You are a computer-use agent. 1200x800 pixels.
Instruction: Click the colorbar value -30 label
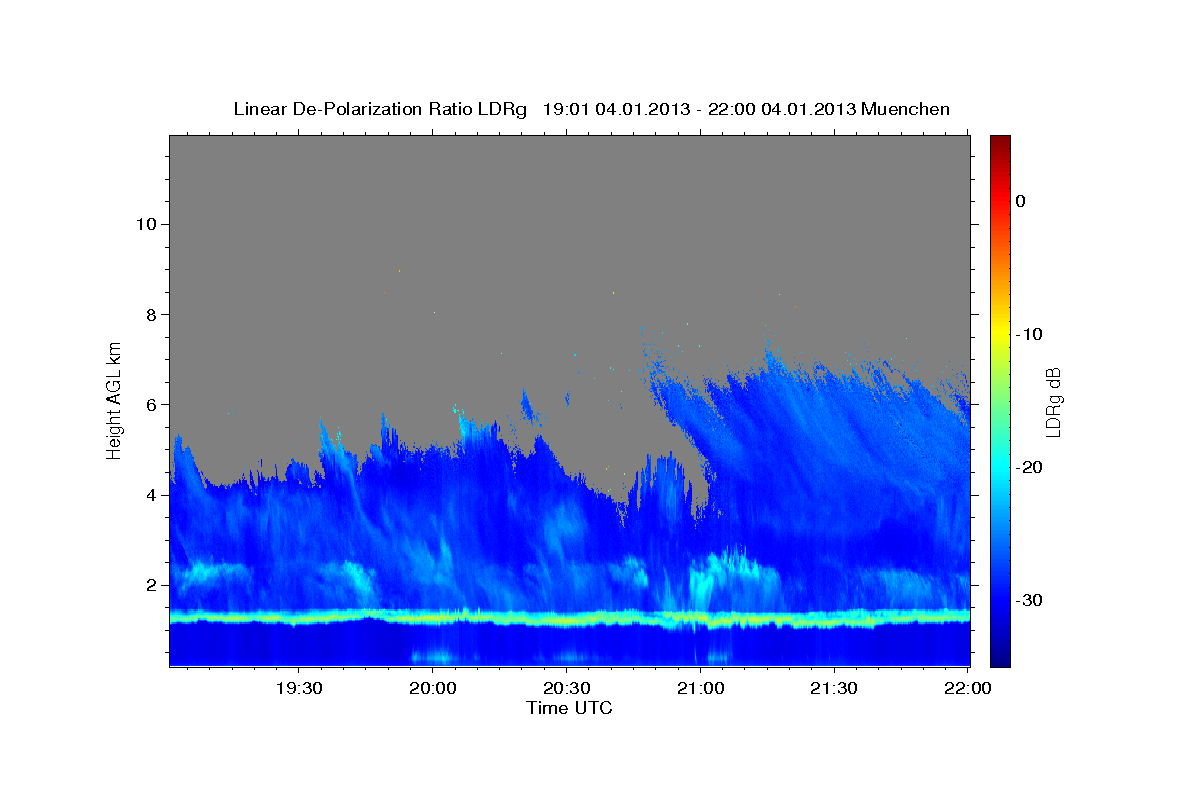click(x=1029, y=600)
